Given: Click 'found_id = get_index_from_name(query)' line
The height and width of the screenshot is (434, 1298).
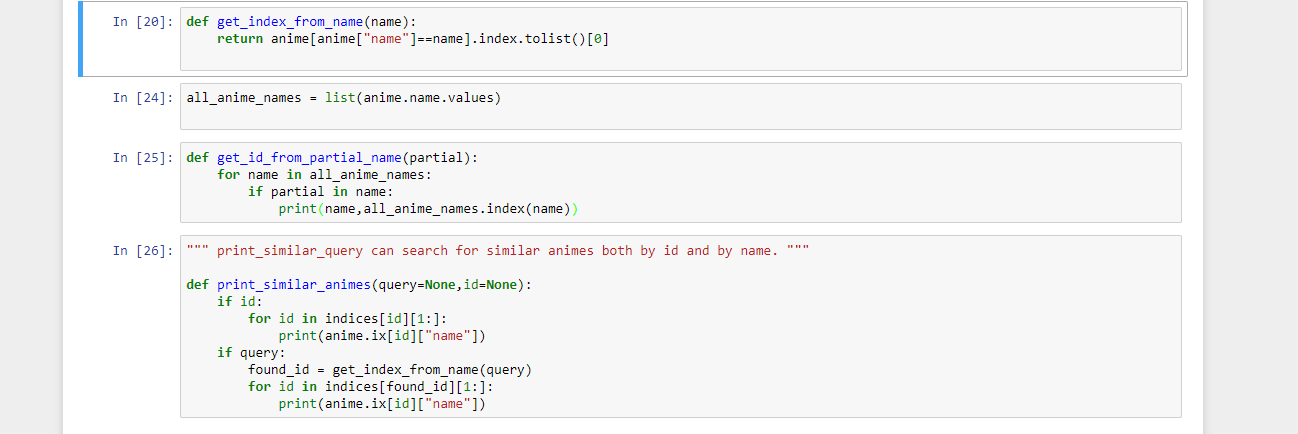Looking at the screenshot, I should click(x=390, y=369).
